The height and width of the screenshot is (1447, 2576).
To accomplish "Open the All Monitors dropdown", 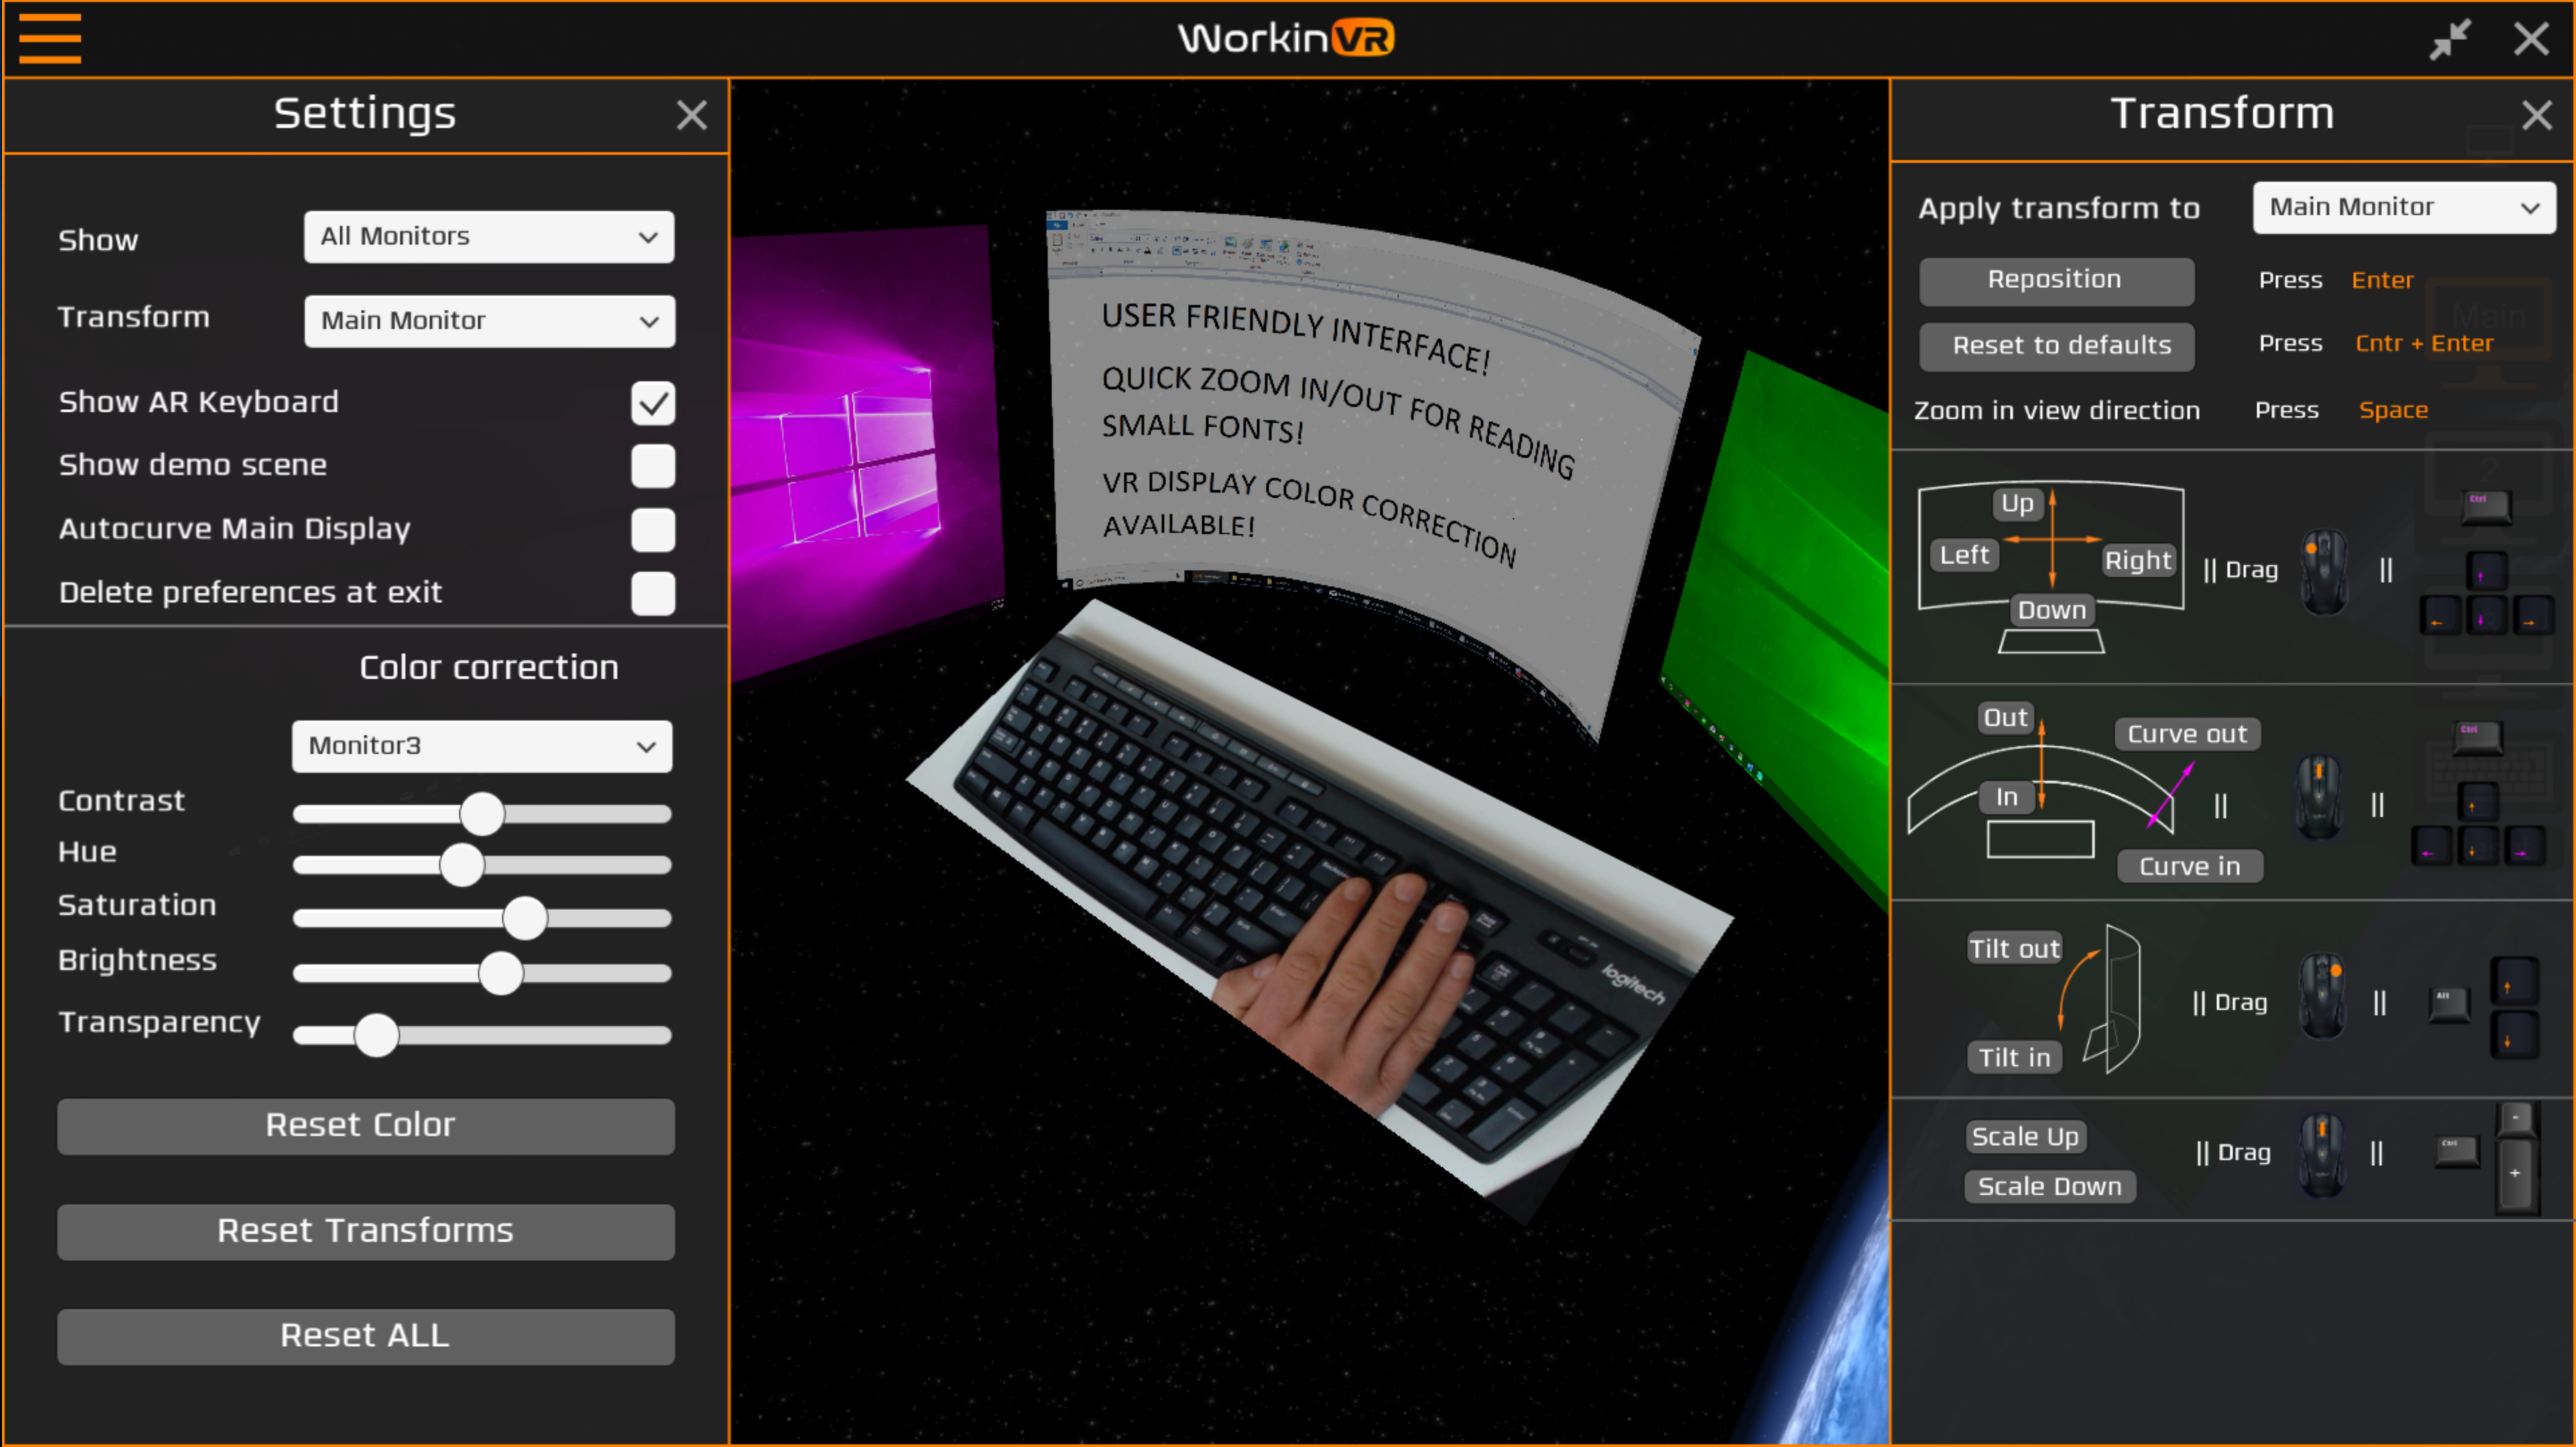I will click(488, 237).
